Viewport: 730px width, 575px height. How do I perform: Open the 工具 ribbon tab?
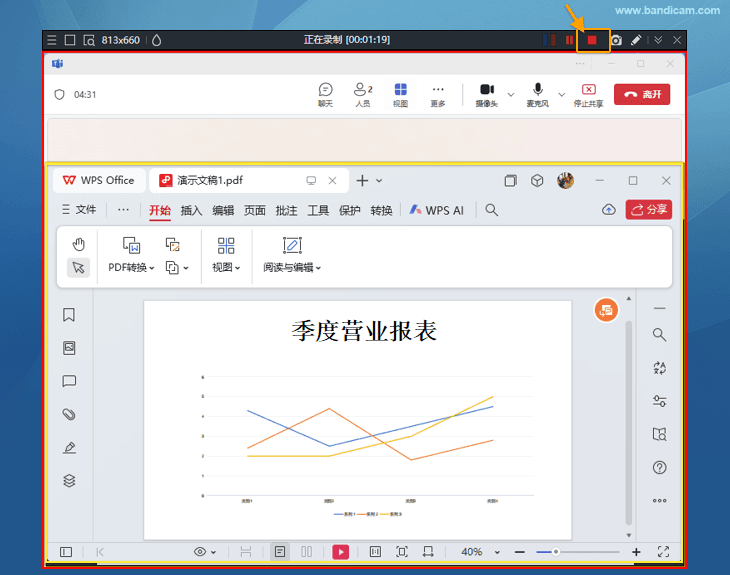[x=318, y=210]
